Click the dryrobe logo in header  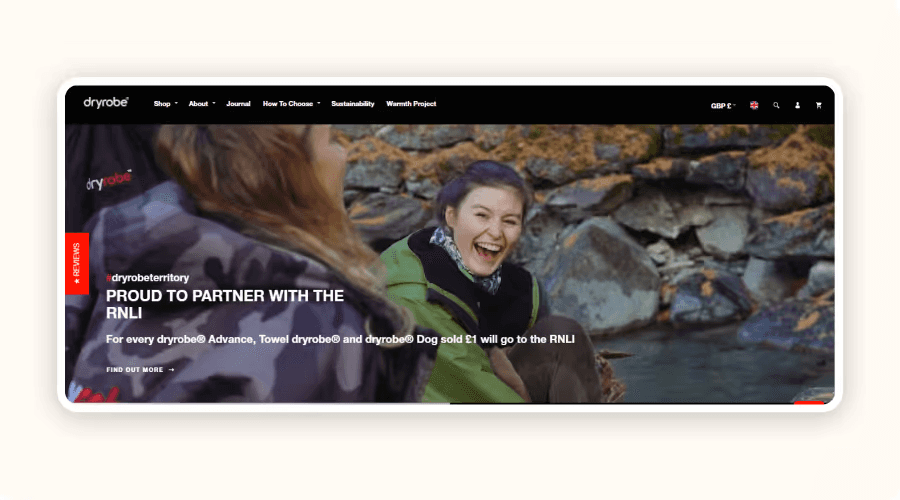click(x=106, y=103)
